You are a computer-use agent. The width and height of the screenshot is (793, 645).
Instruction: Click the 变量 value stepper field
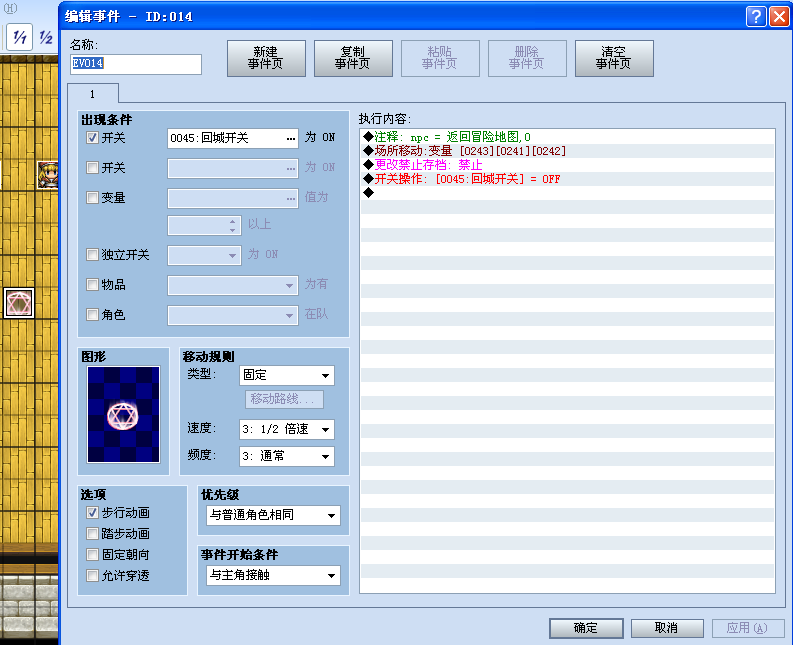coord(204,225)
